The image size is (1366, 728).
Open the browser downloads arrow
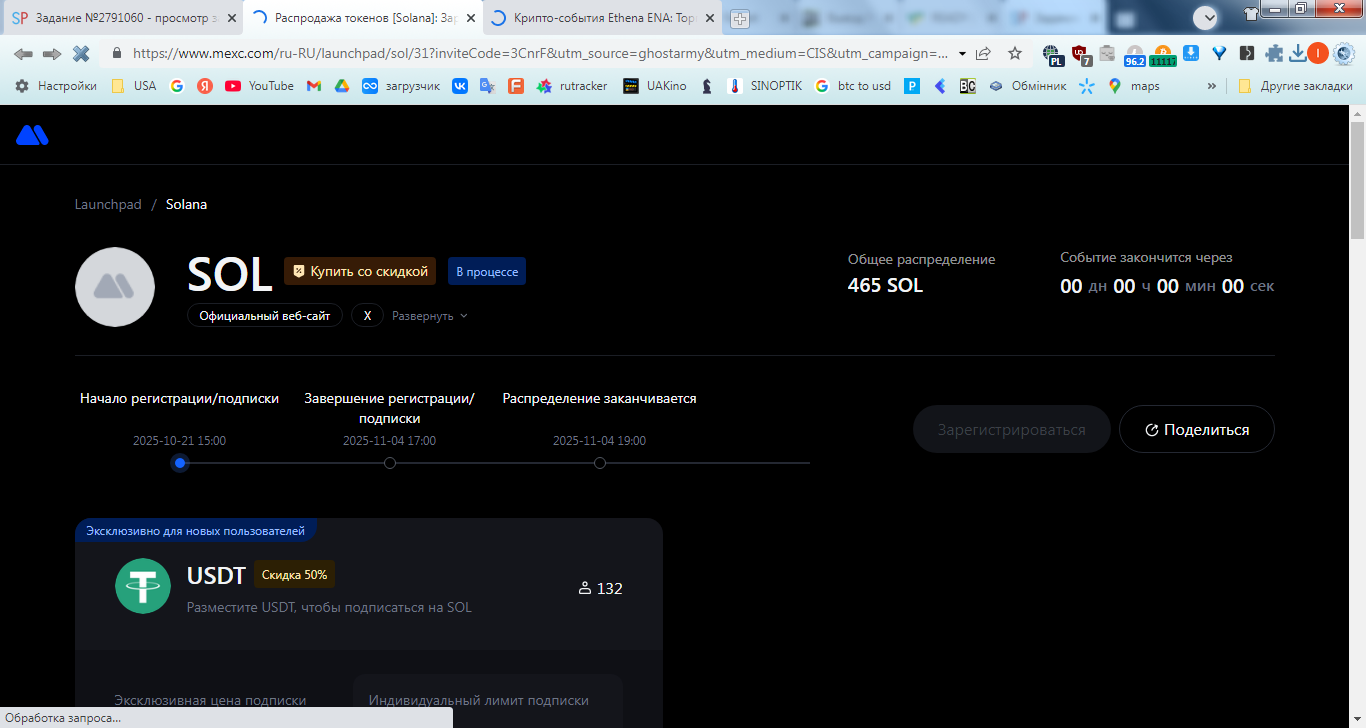(x=1297, y=53)
